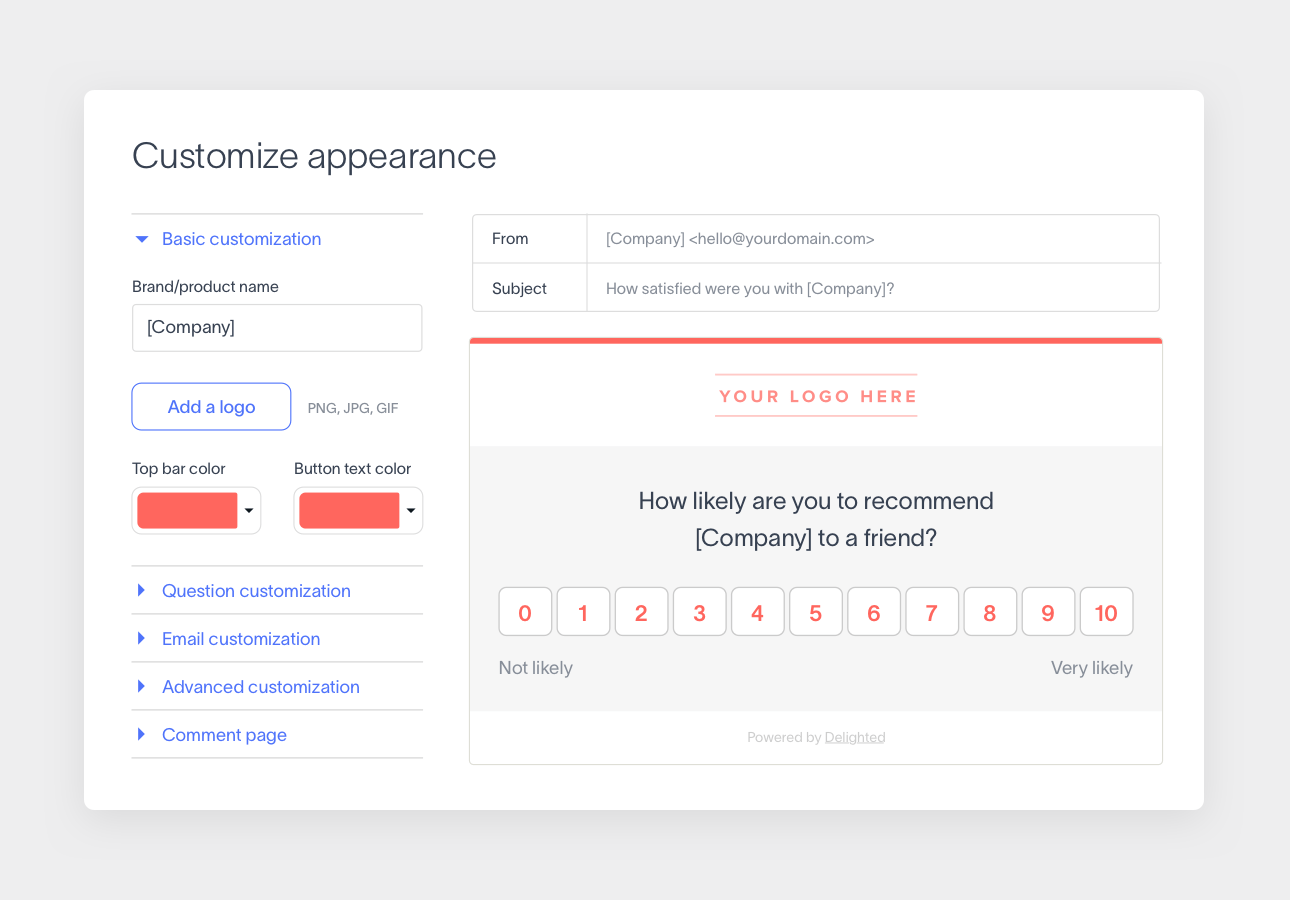This screenshot has width=1290, height=900.
Task: Open the Button text color dropdown
Action: coord(410,510)
